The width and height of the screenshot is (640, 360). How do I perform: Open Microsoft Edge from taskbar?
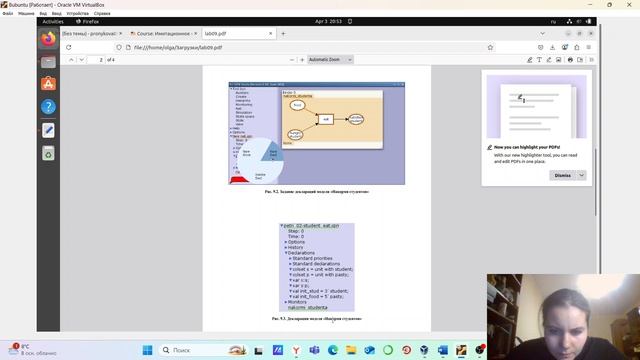(x=333, y=350)
